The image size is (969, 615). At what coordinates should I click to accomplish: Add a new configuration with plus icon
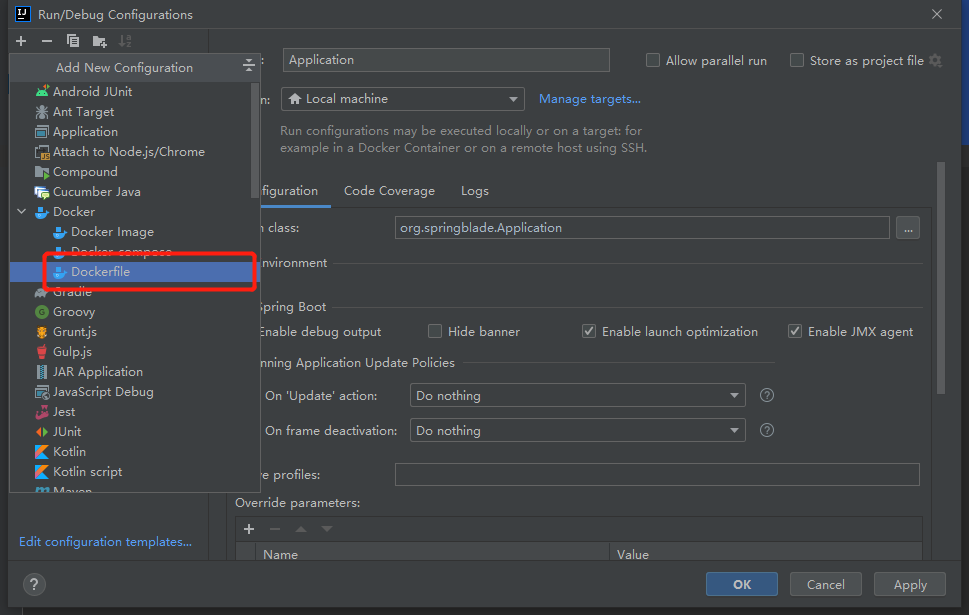point(21,41)
